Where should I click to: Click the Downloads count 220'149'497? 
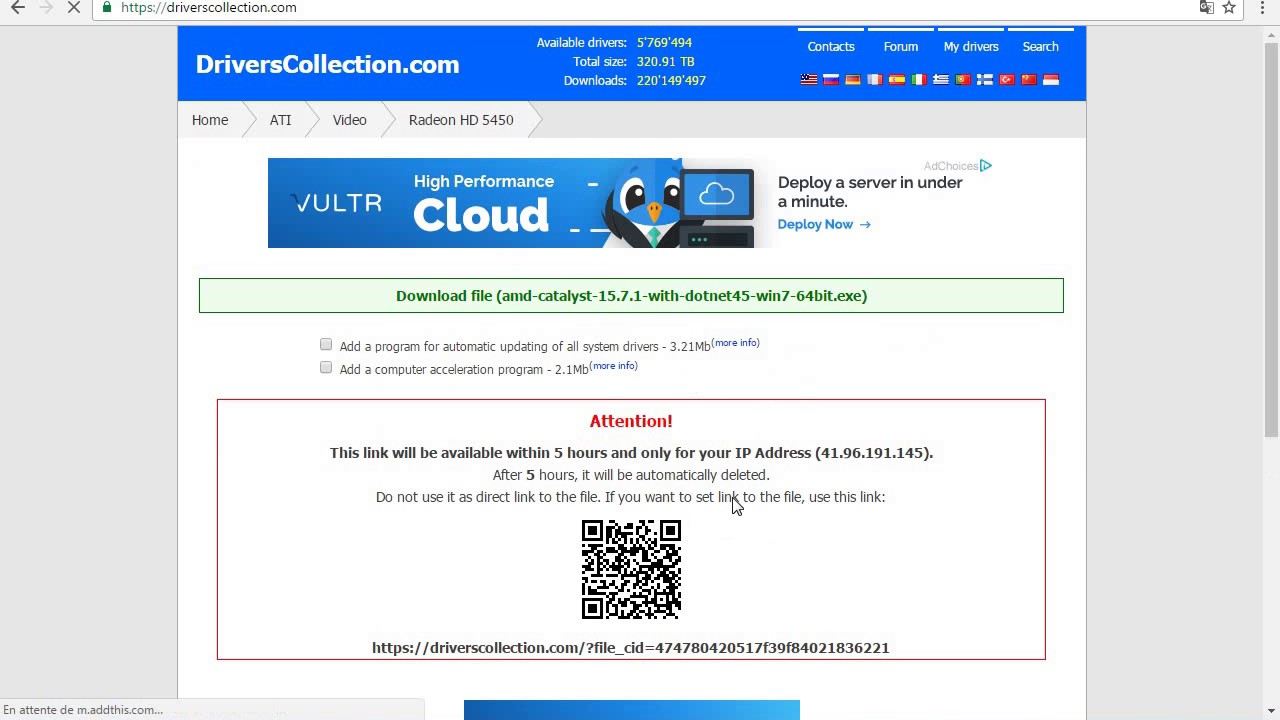click(x=671, y=81)
